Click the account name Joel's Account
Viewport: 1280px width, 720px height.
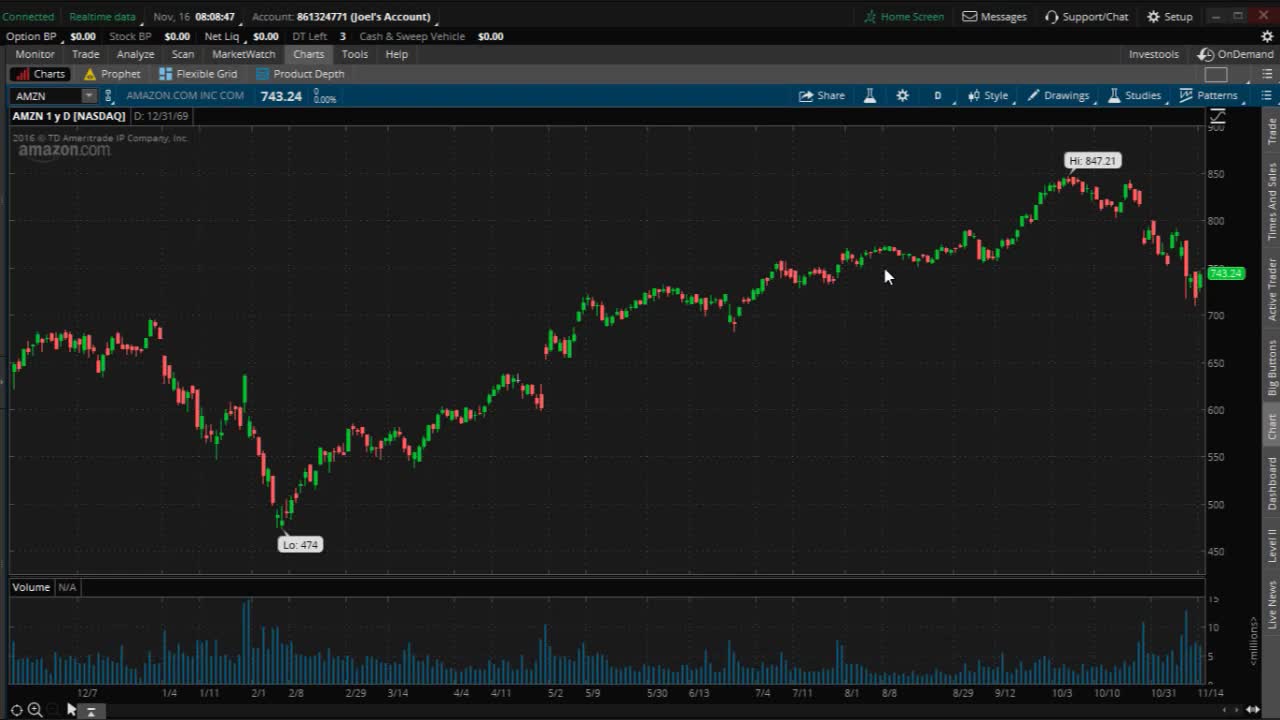tap(390, 17)
